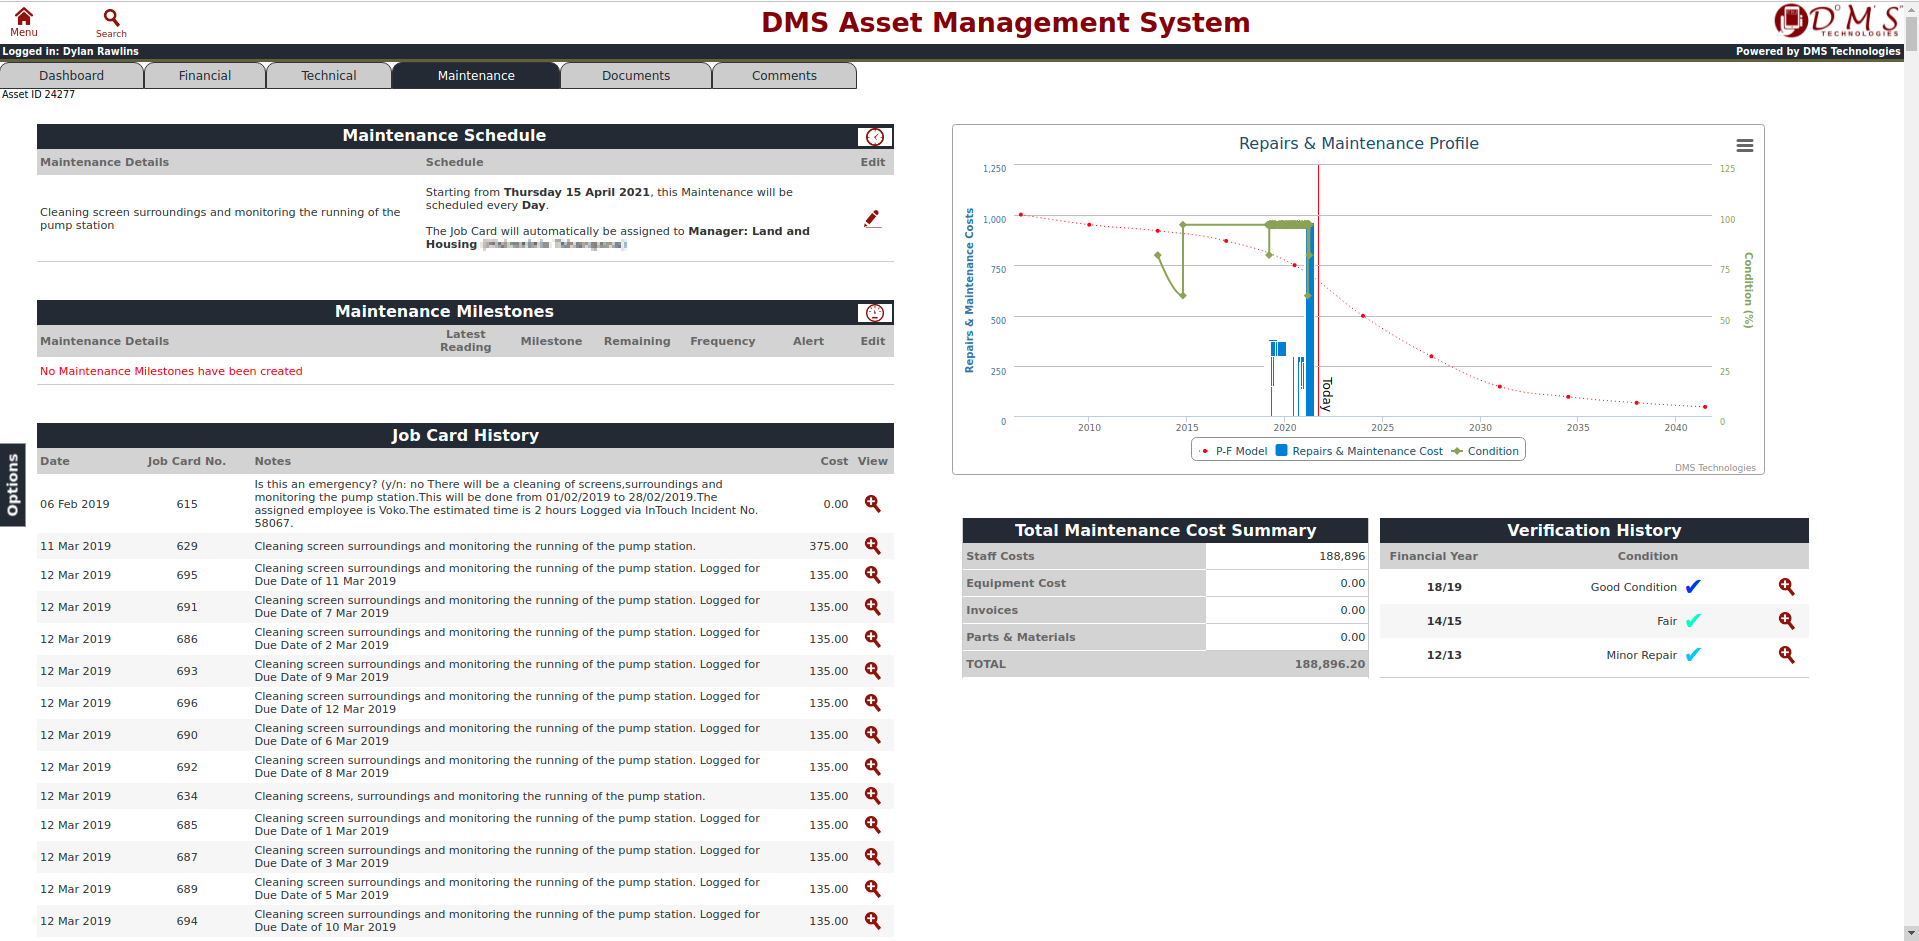Switch to the Technical tab
The height and width of the screenshot is (941, 1919).
point(329,76)
